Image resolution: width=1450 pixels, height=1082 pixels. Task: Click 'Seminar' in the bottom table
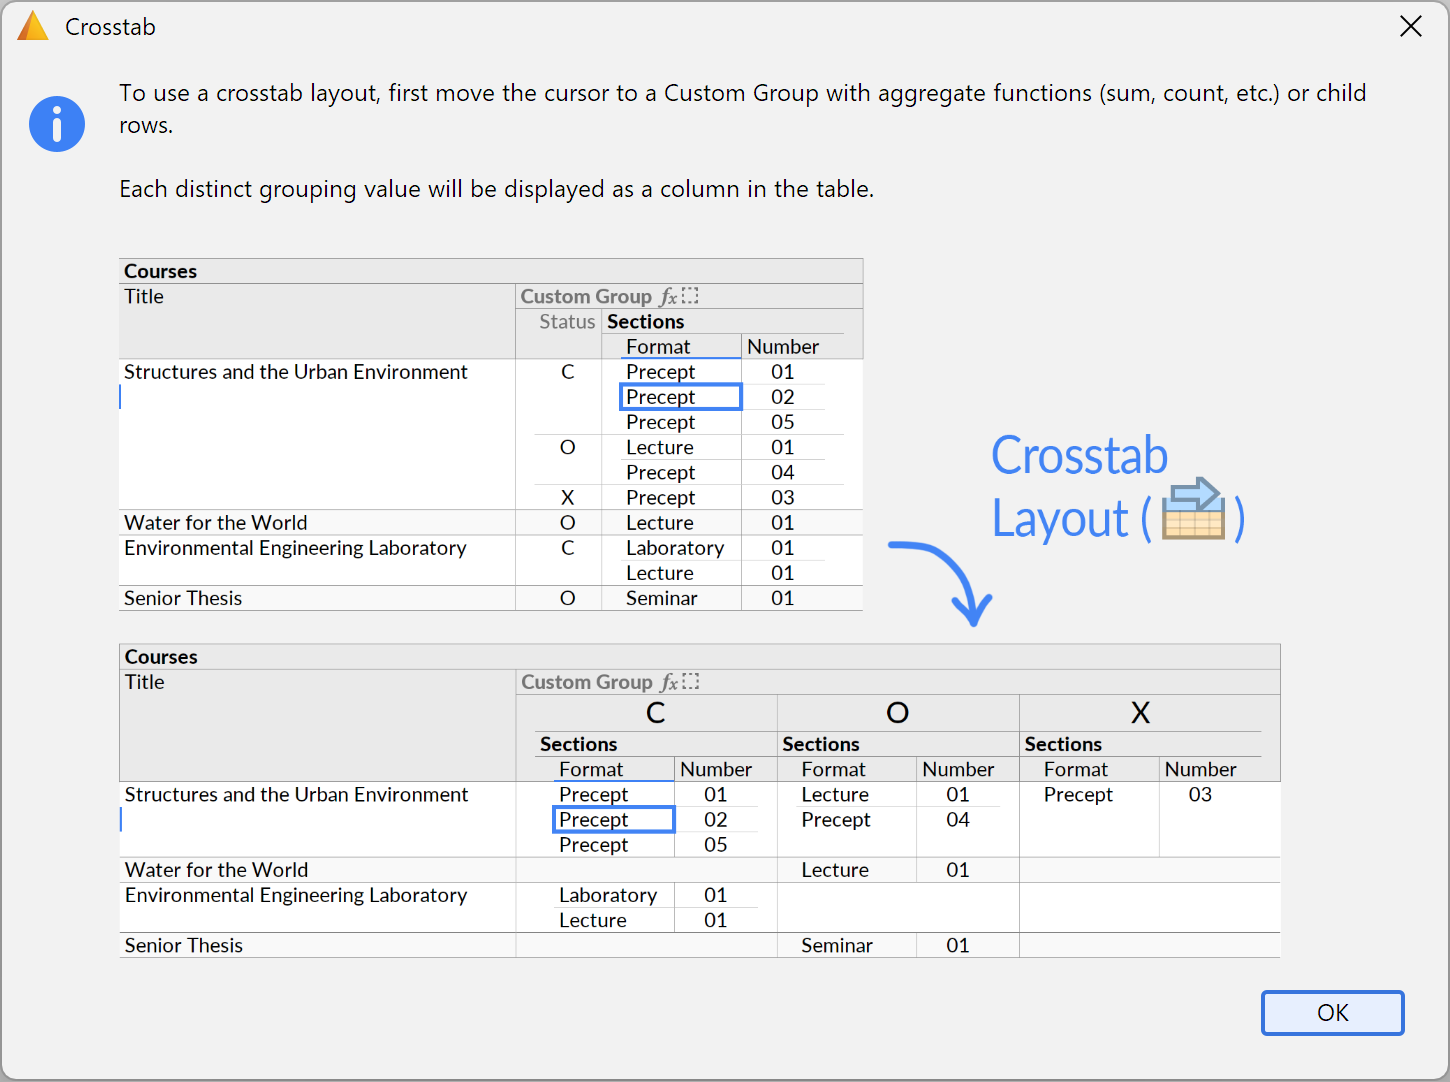[x=837, y=945]
